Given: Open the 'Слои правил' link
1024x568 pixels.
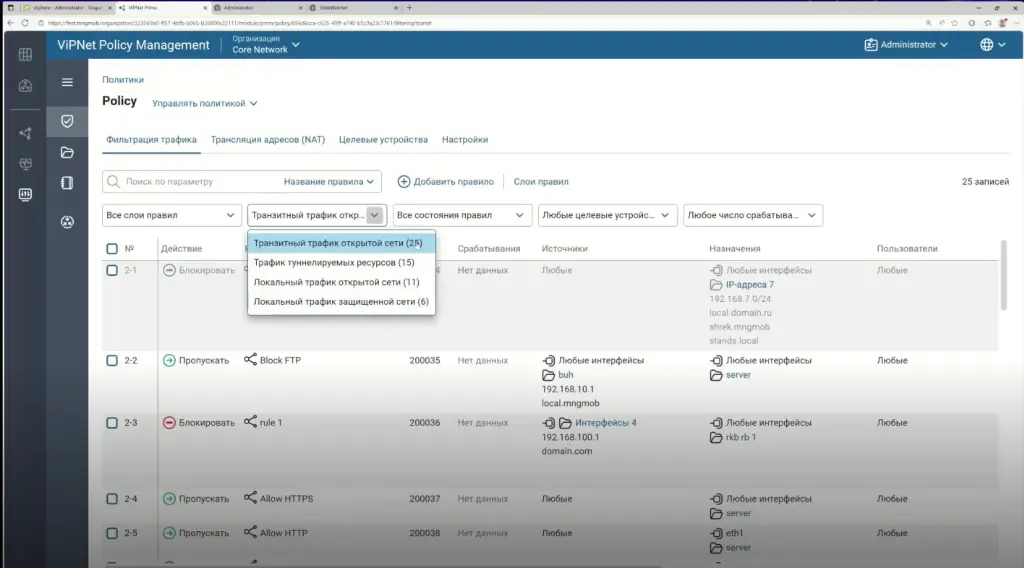Looking at the screenshot, I should click(541, 182).
